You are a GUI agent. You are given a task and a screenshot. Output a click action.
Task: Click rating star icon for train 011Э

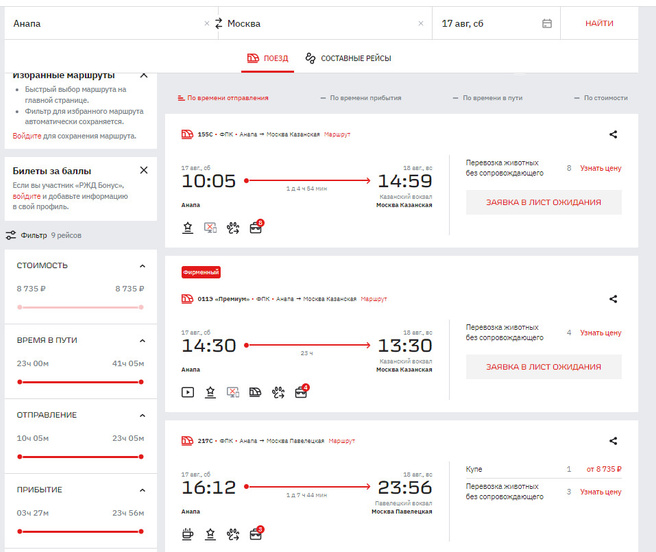(x=210, y=392)
